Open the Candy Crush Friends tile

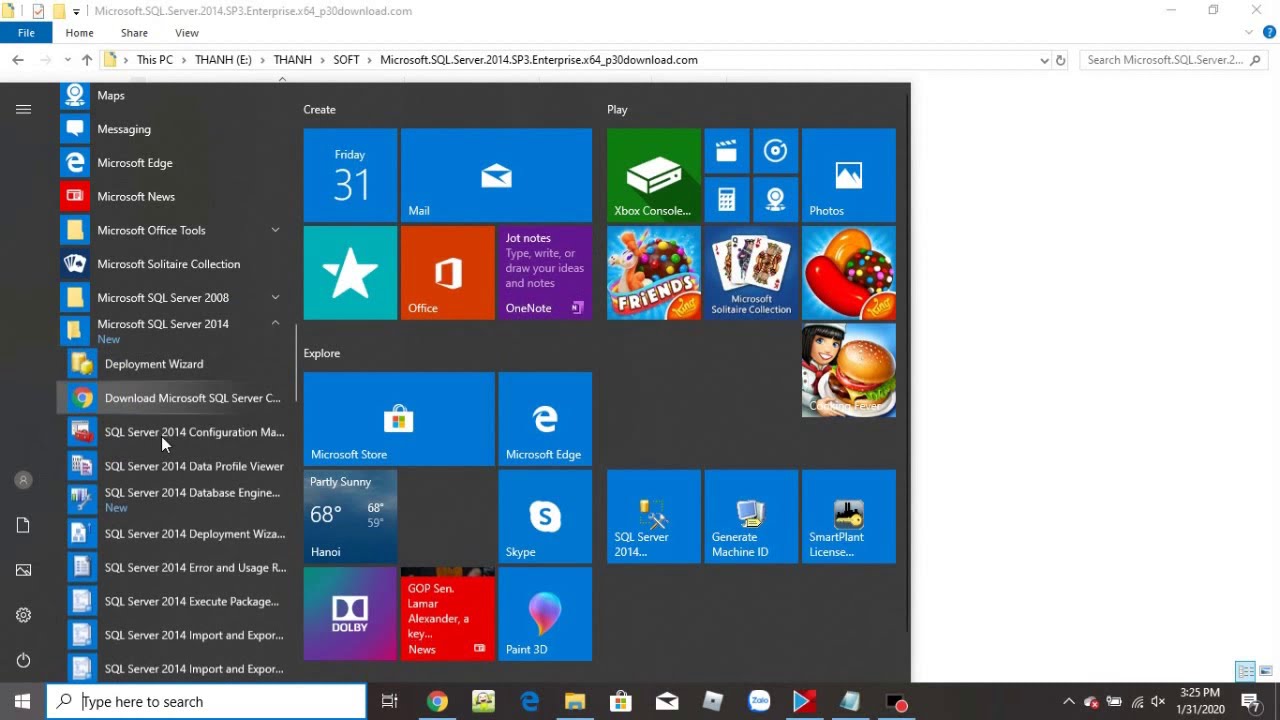tap(653, 273)
